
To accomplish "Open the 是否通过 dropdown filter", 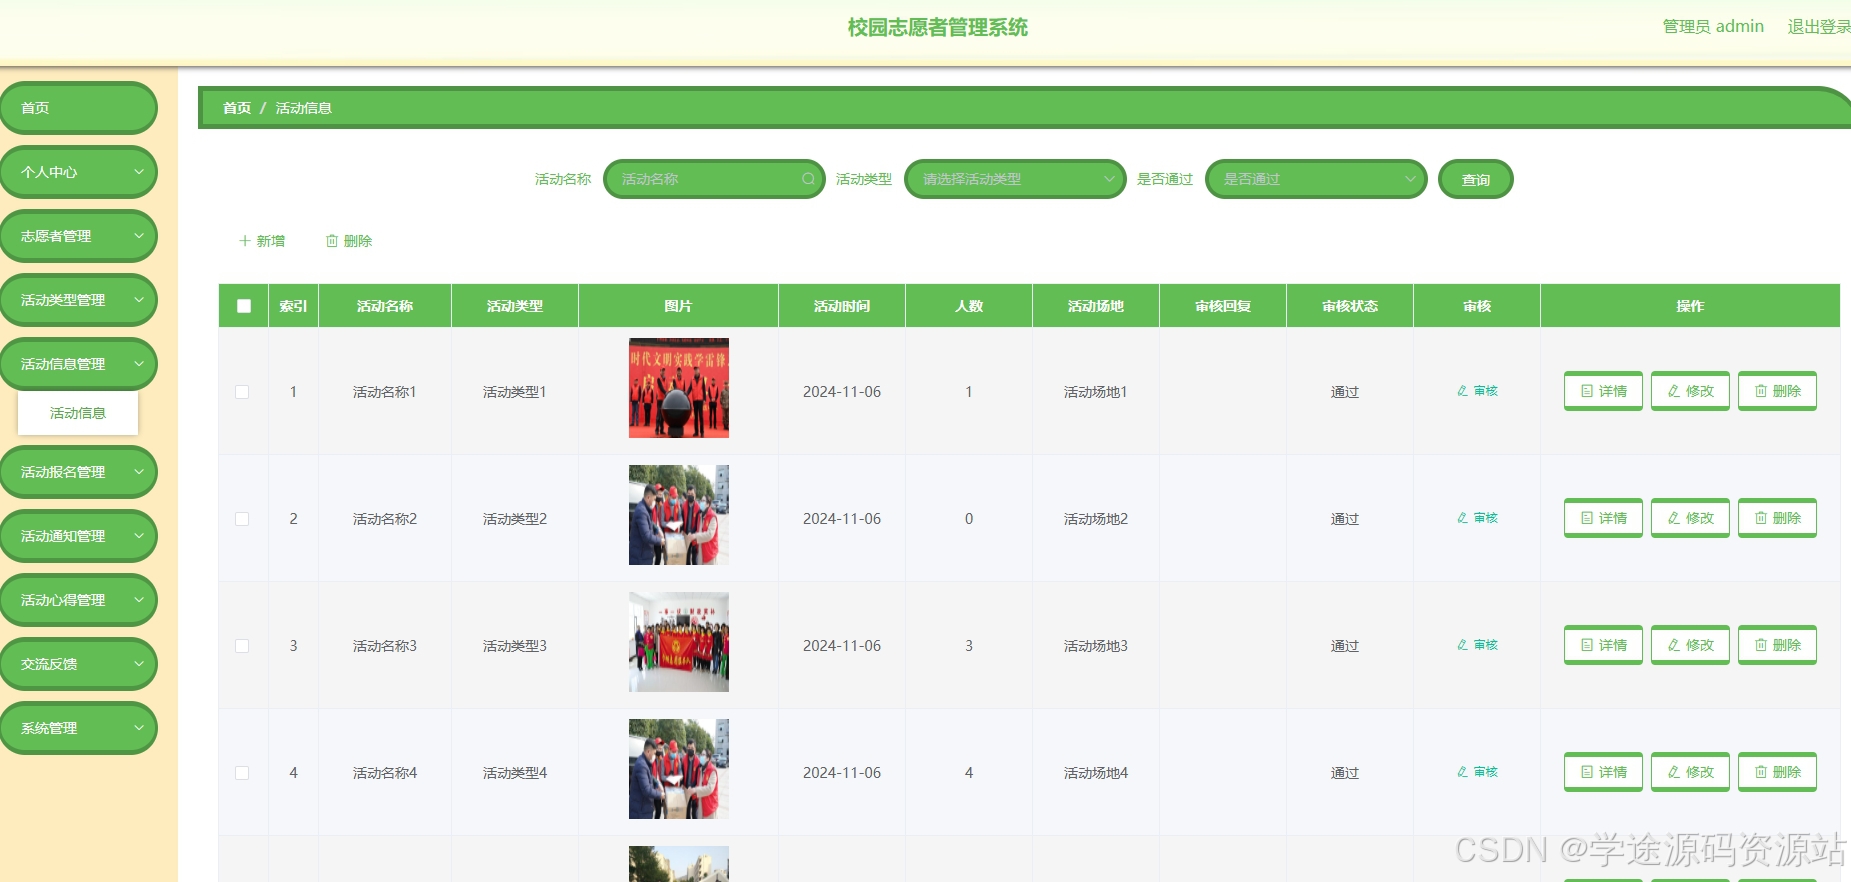I will [x=1316, y=179].
